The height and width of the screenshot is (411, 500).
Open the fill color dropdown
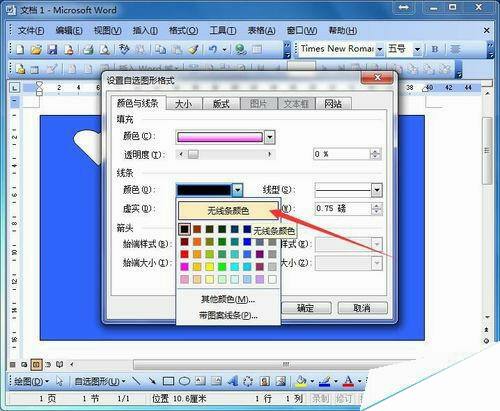pos(269,137)
